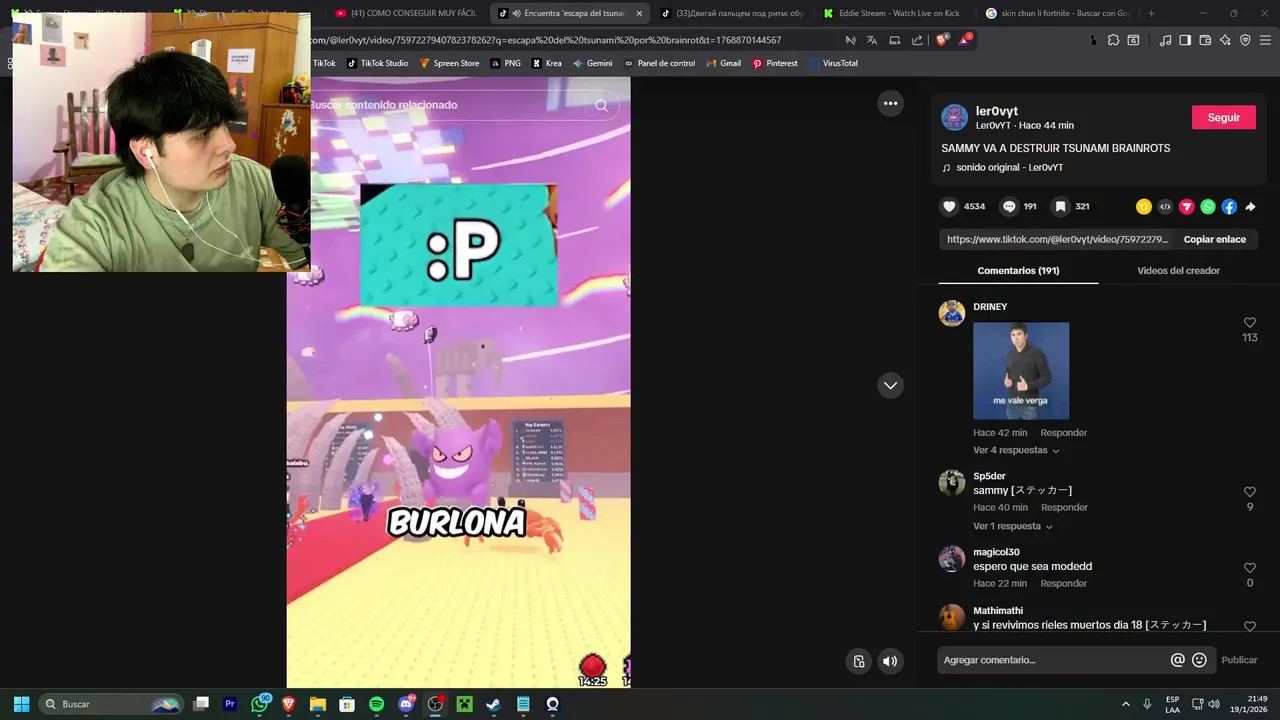Get the embed code via the </> icon
The height and width of the screenshot is (720, 1280).
pos(1165,207)
